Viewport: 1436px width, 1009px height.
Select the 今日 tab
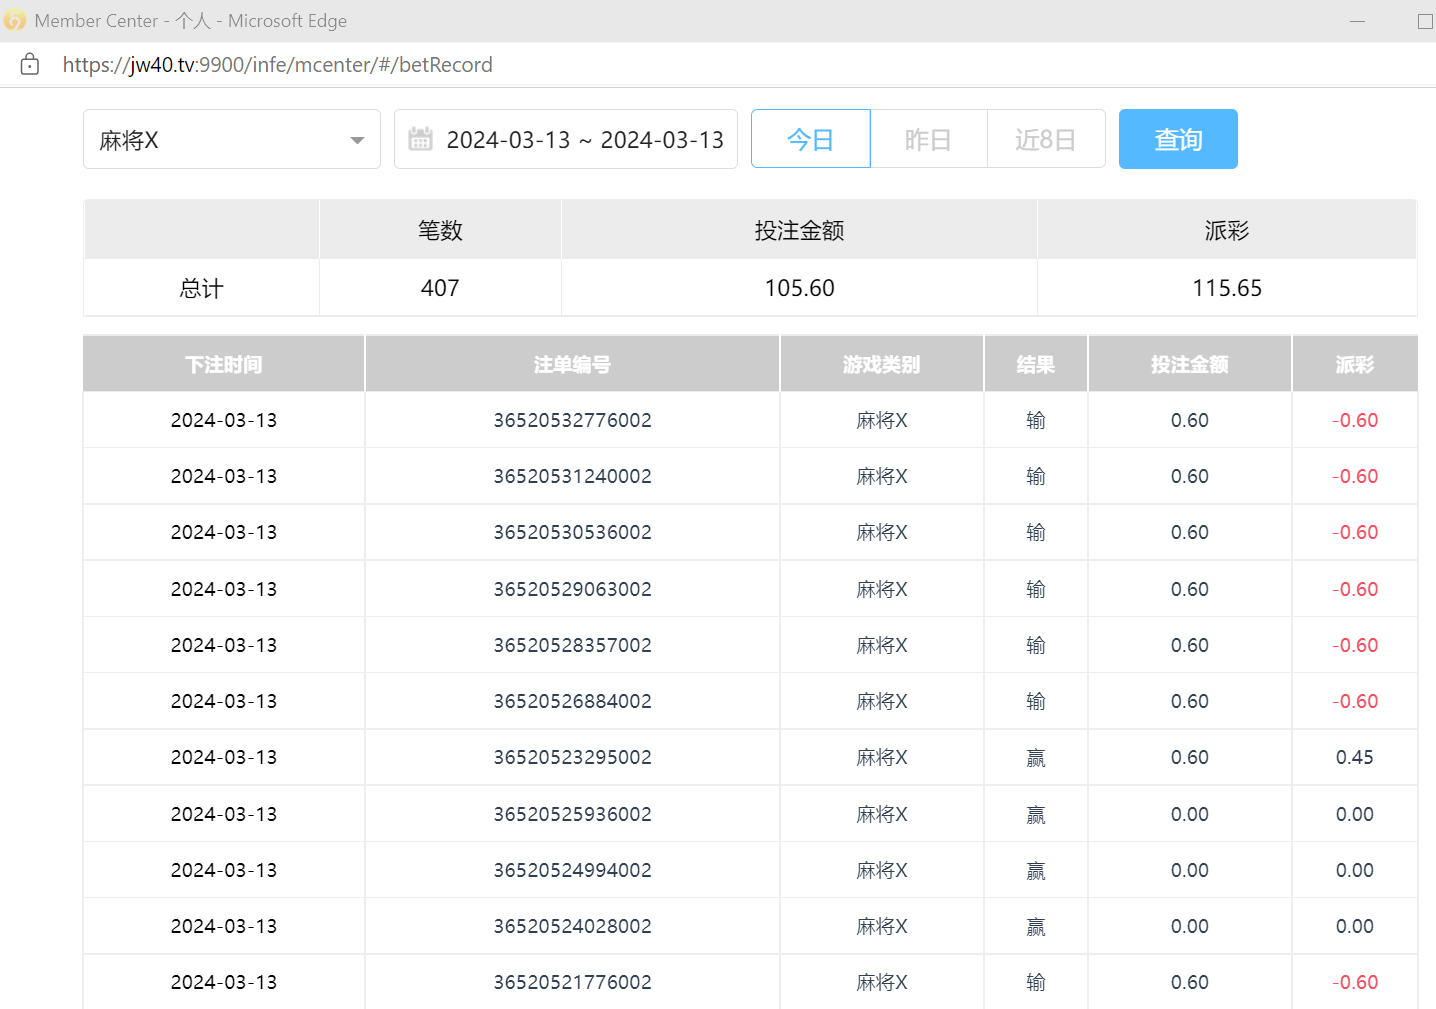coord(811,139)
